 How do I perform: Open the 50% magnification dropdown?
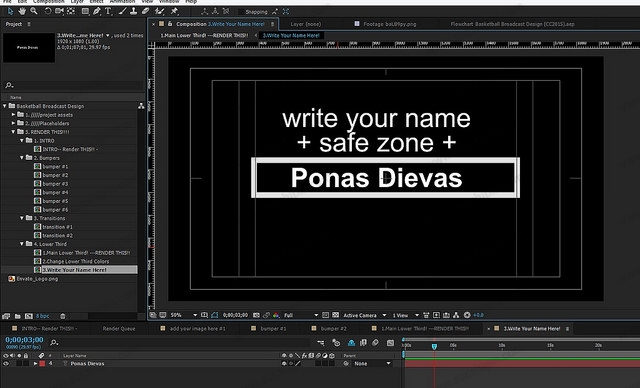point(184,315)
